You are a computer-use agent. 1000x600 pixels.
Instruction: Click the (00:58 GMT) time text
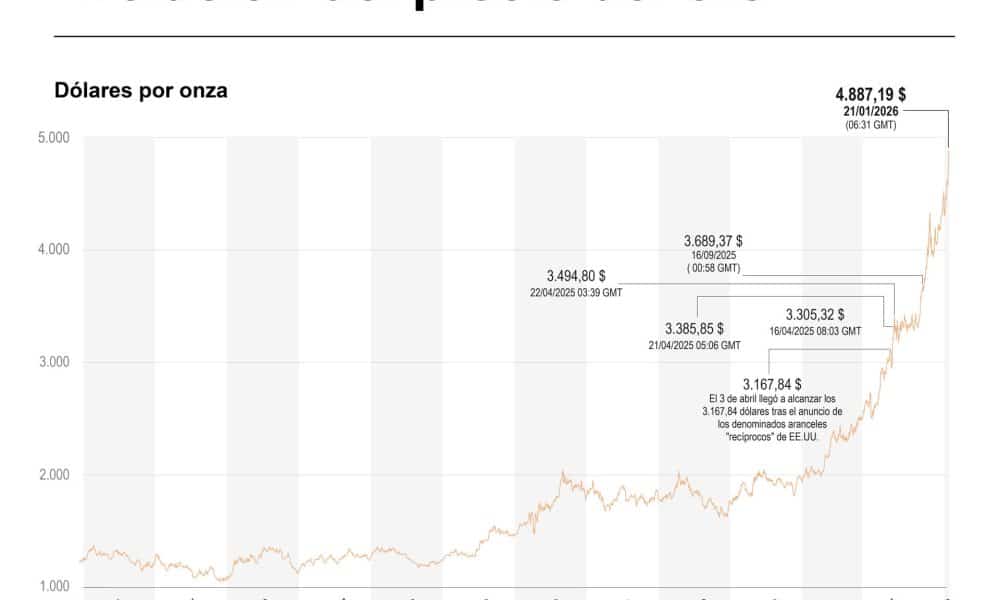713,269
